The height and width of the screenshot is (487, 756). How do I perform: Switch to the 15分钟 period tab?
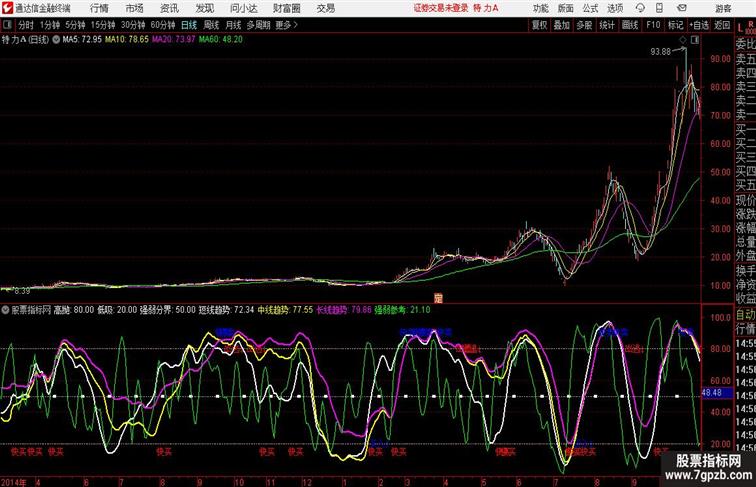103,25
